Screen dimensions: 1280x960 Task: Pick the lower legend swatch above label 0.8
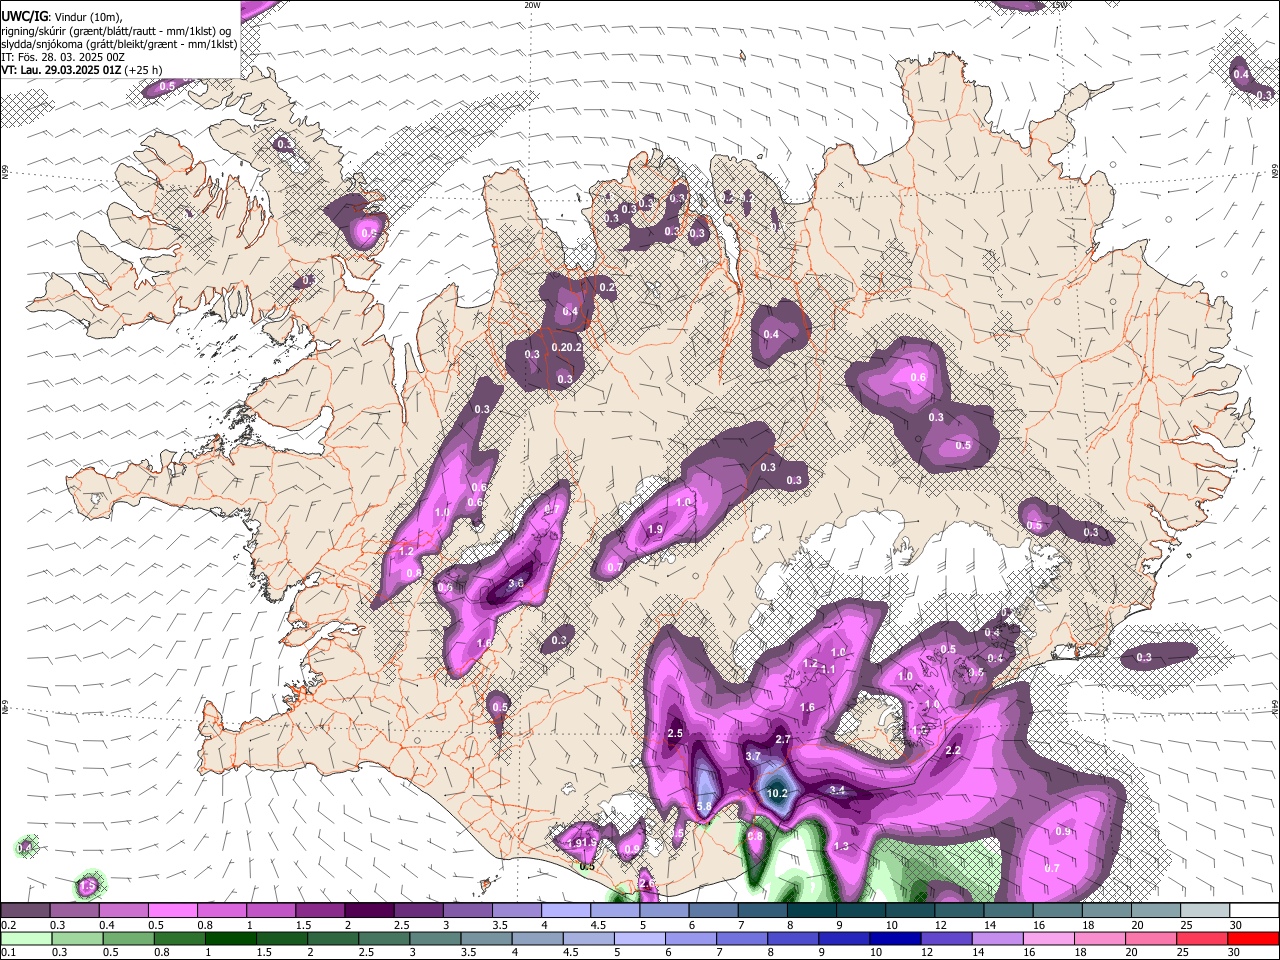click(x=179, y=938)
